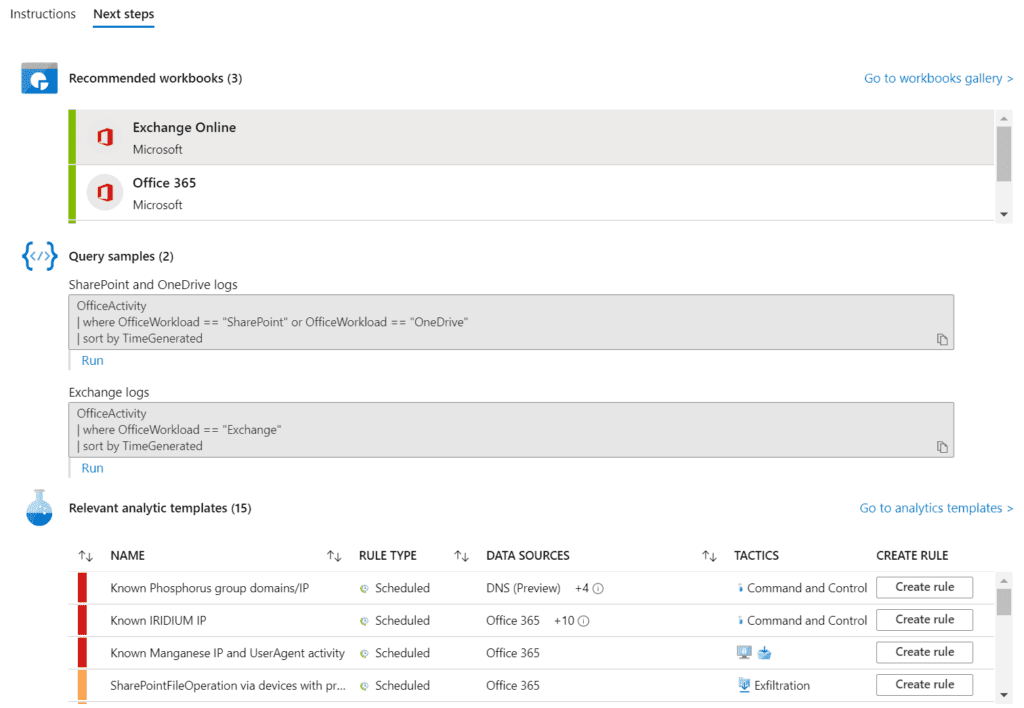1024x708 pixels.
Task: Run the Exchange logs query
Action: pos(92,468)
